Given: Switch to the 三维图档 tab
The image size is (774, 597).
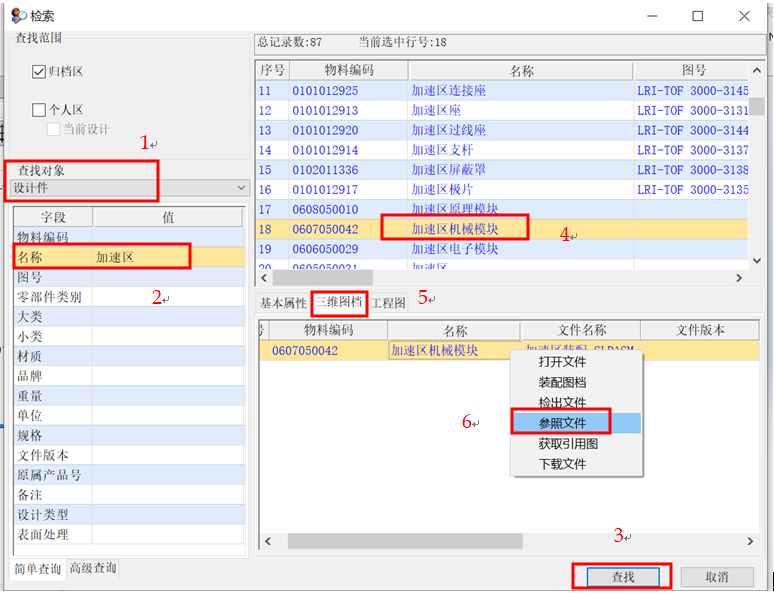Looking at the screenshot, I should click(x=339, y=303).
